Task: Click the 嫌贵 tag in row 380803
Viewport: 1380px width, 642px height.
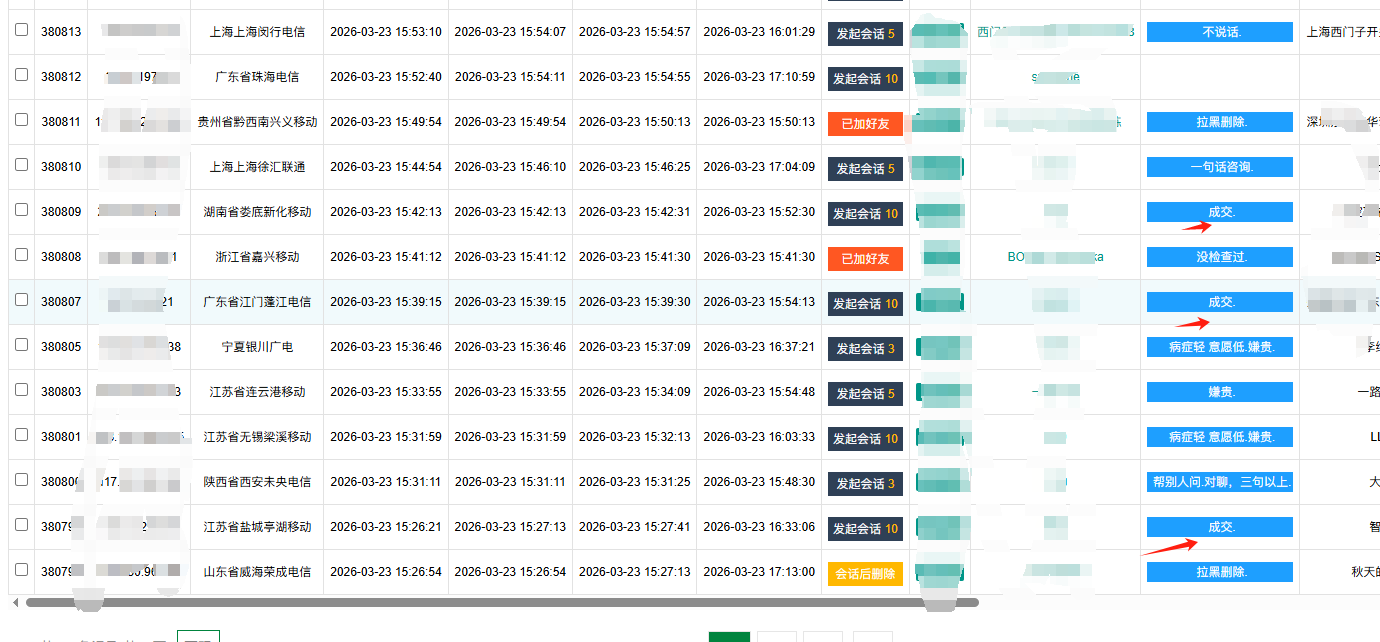Action: (1219, 392)
